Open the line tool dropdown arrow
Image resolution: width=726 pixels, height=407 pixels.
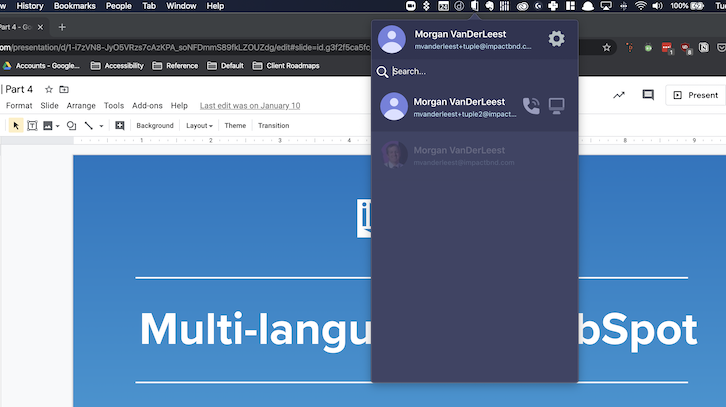(x=101, y=127)
